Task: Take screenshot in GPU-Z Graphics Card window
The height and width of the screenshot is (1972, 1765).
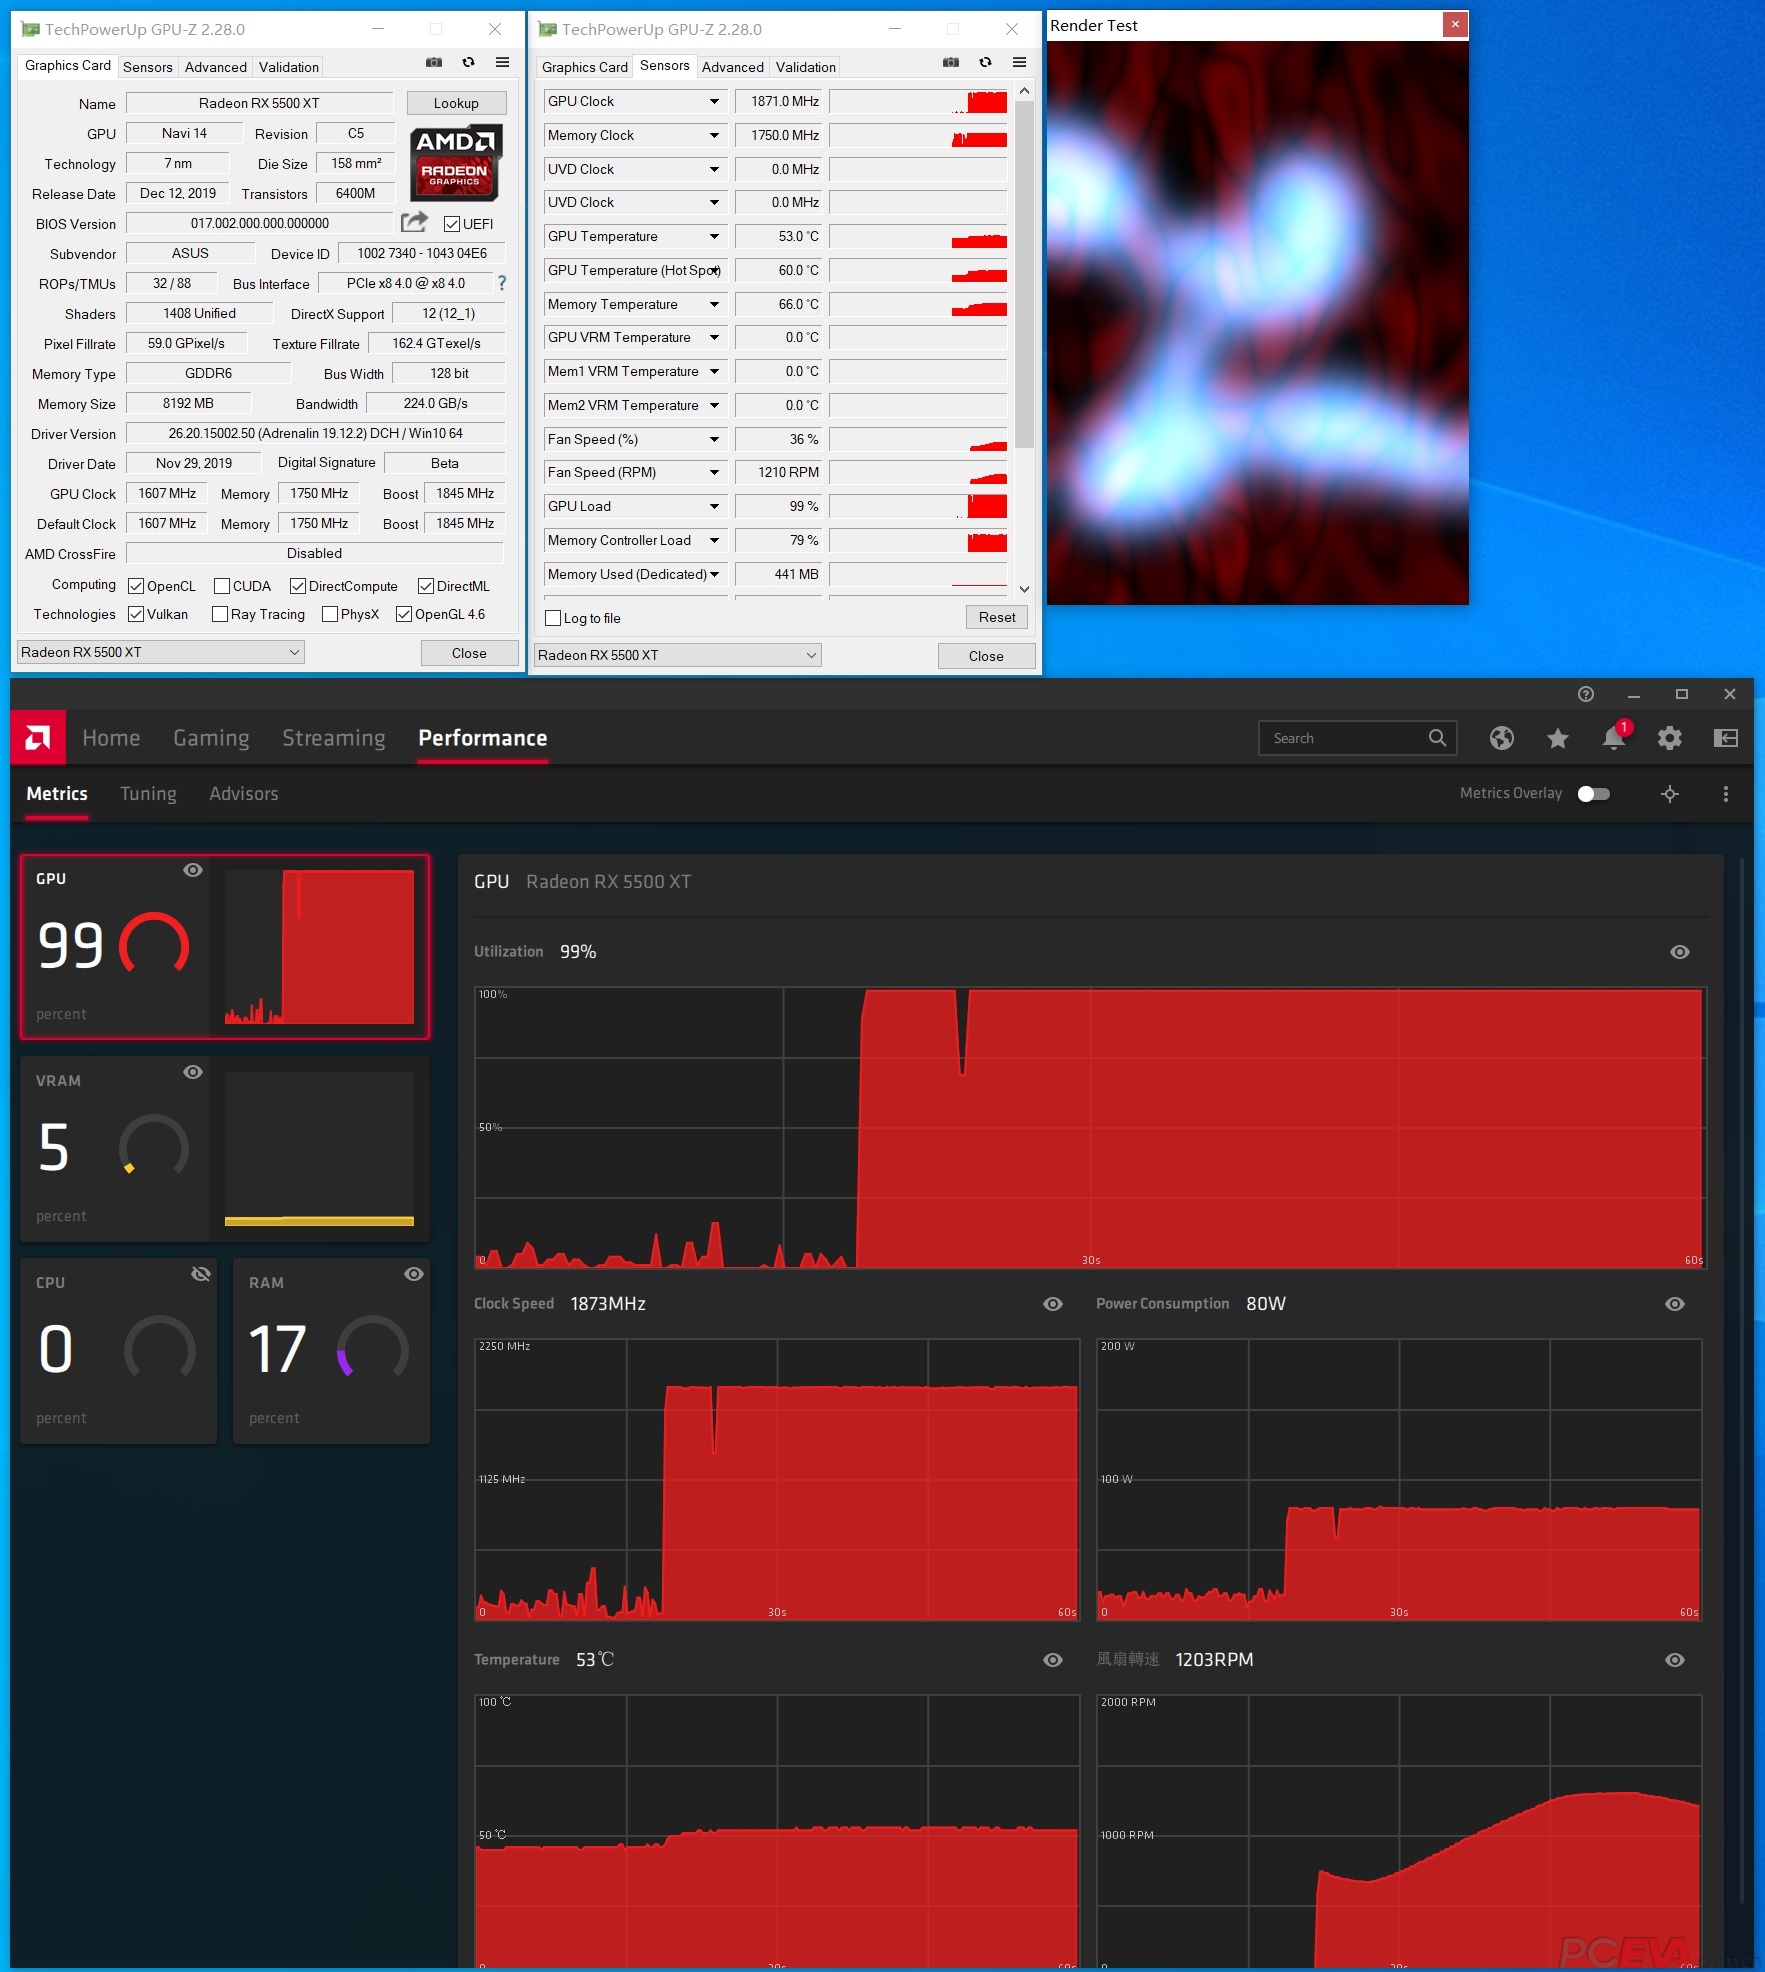Action: point(434,63)
